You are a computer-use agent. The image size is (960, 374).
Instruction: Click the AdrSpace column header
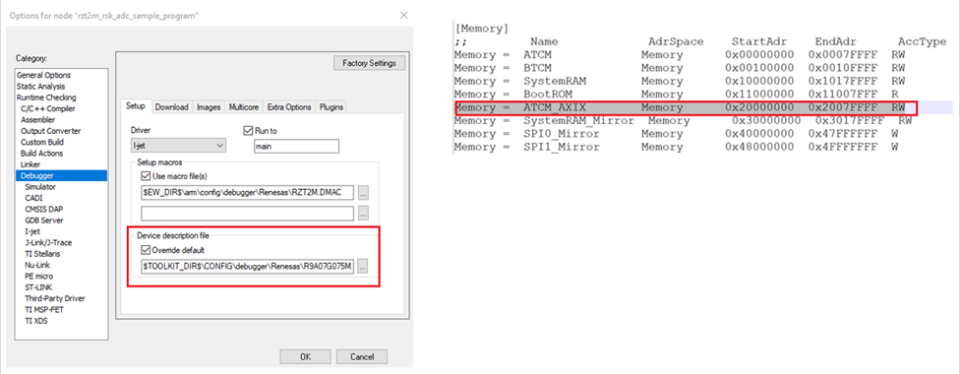pos(676,42)
